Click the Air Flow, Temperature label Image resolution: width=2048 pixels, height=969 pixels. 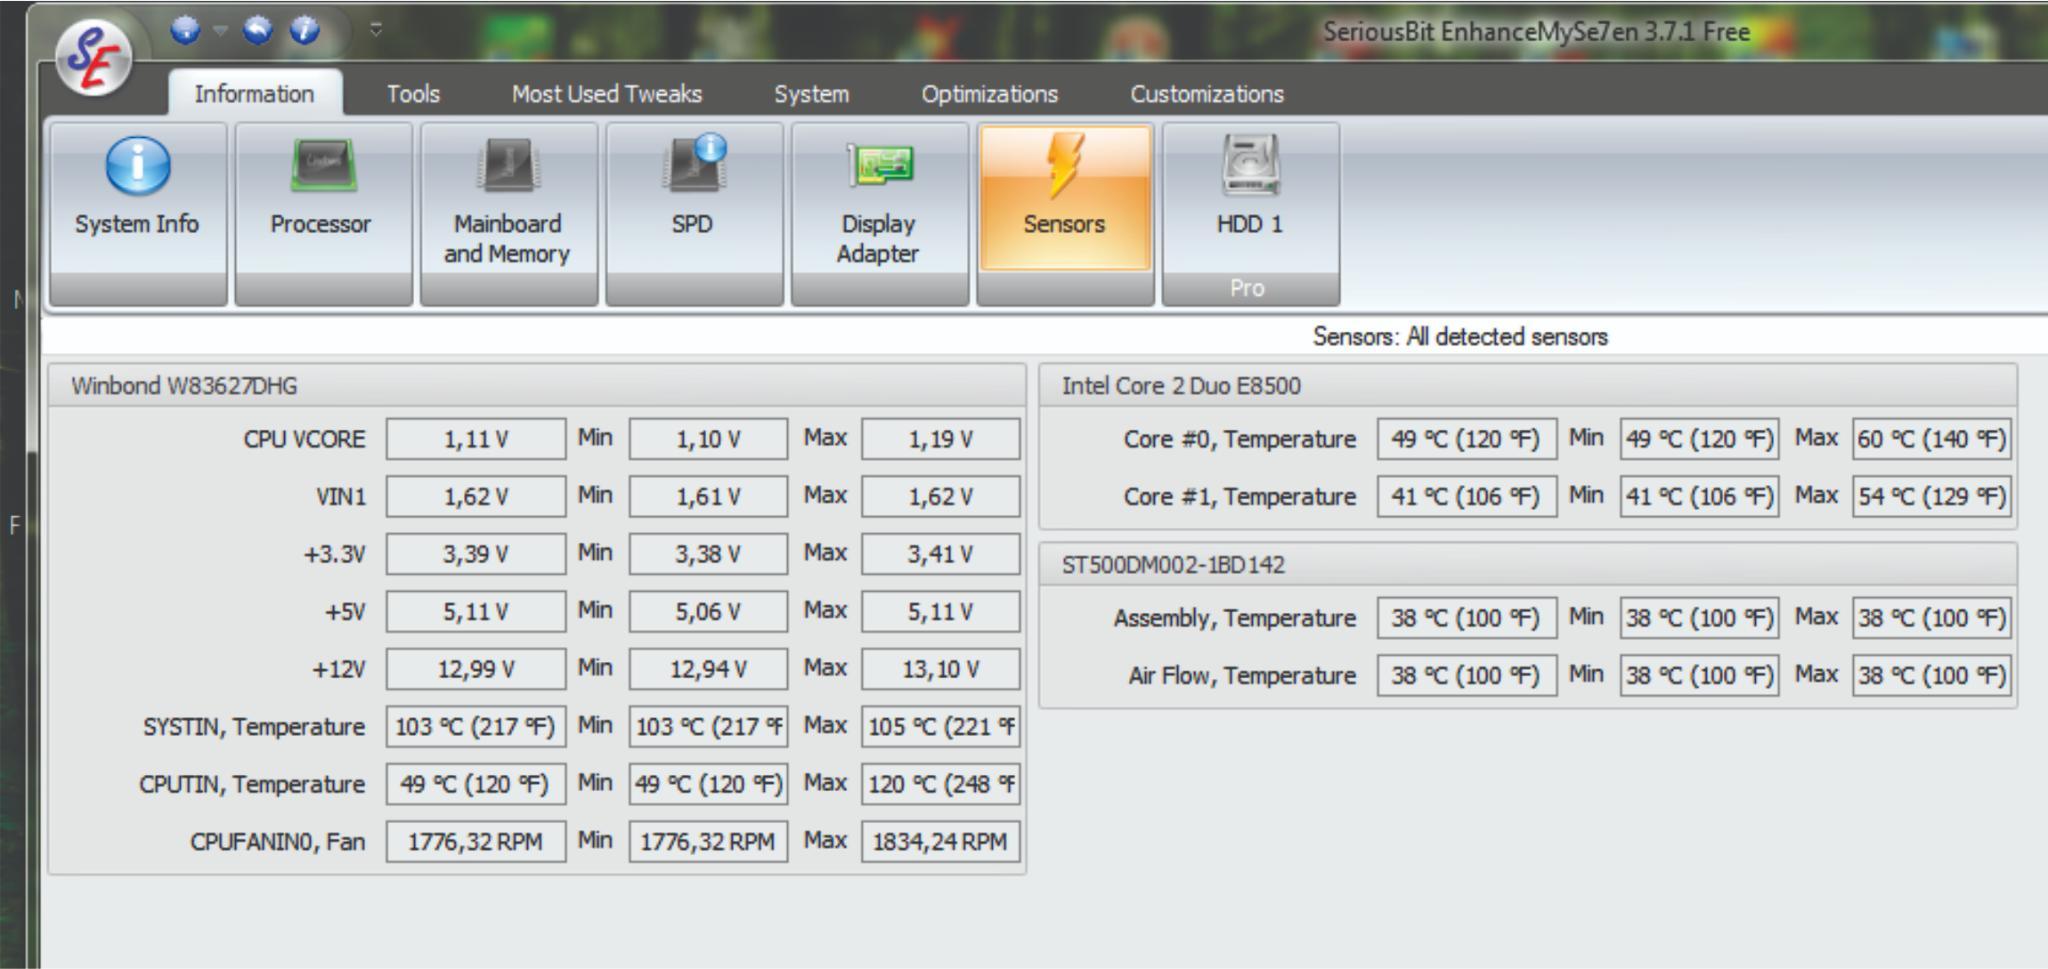pyautogui.click(x=1243, y=676)
